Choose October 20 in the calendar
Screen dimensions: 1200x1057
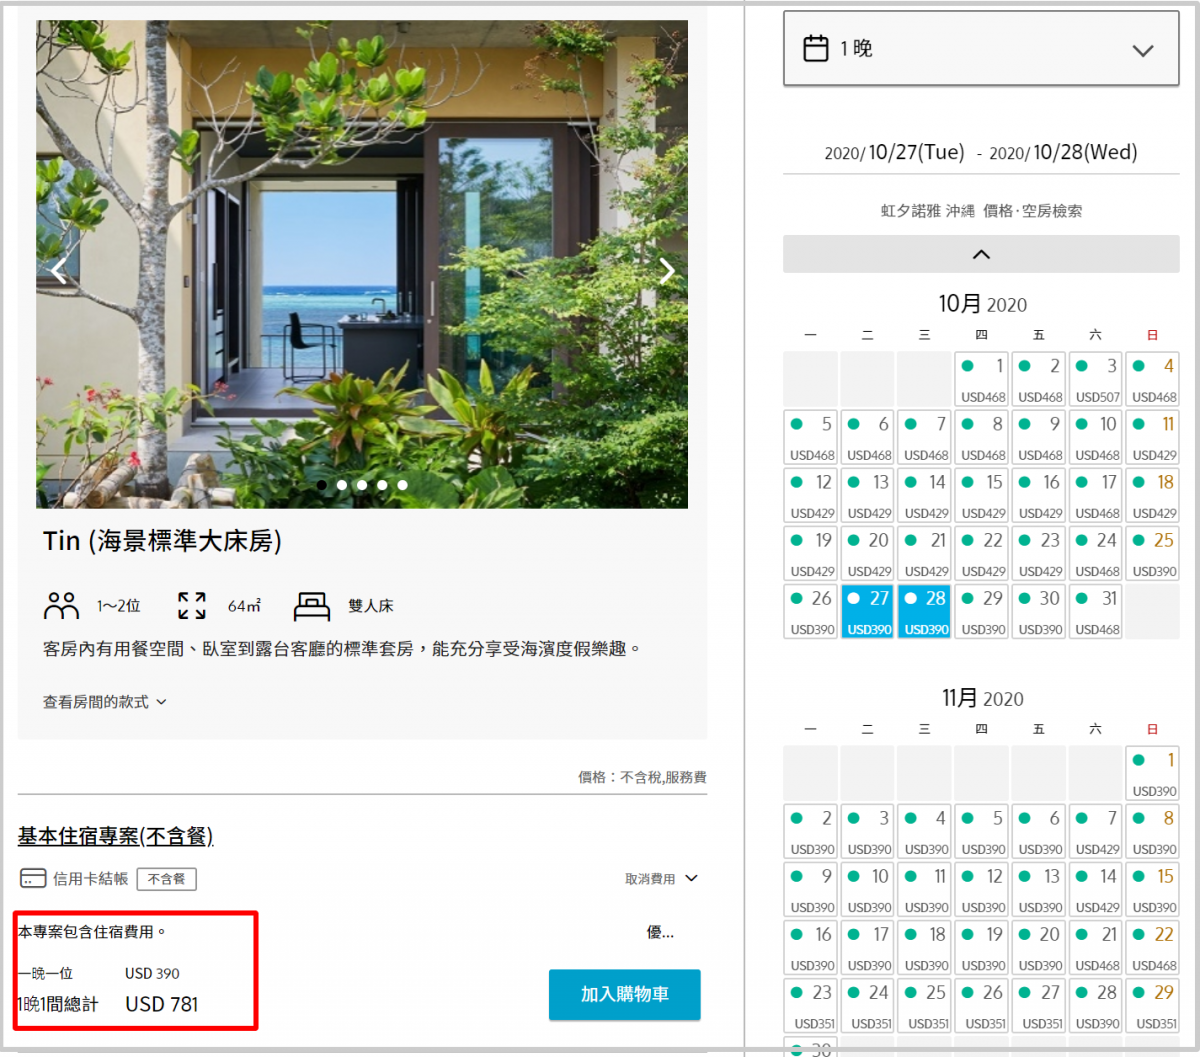[x=867, y=553]
